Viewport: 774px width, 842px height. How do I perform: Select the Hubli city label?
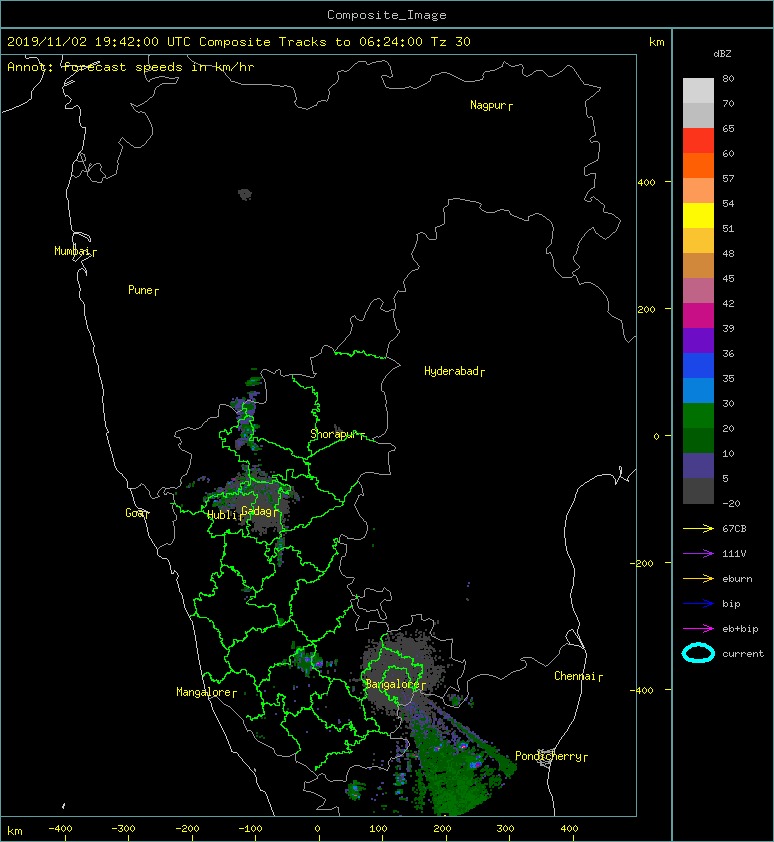pos(225,516)
